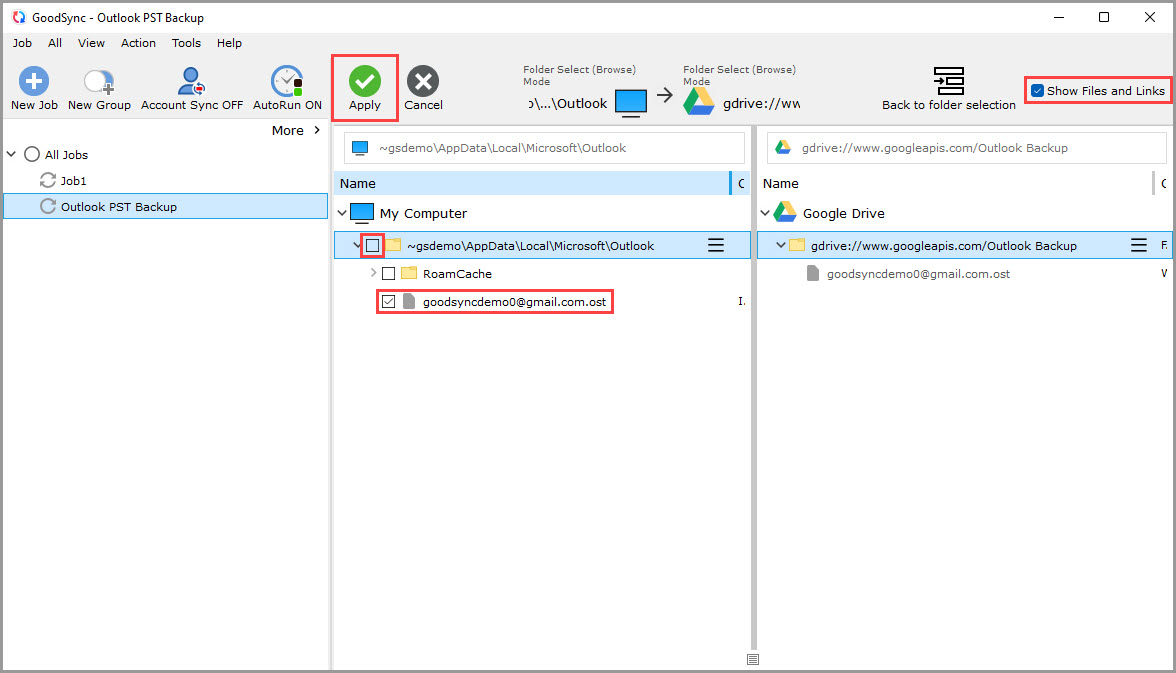The width and height of the screenshot is (1176, 673).
Task: Expand the RoamCache folder
Action: point(374,273)
